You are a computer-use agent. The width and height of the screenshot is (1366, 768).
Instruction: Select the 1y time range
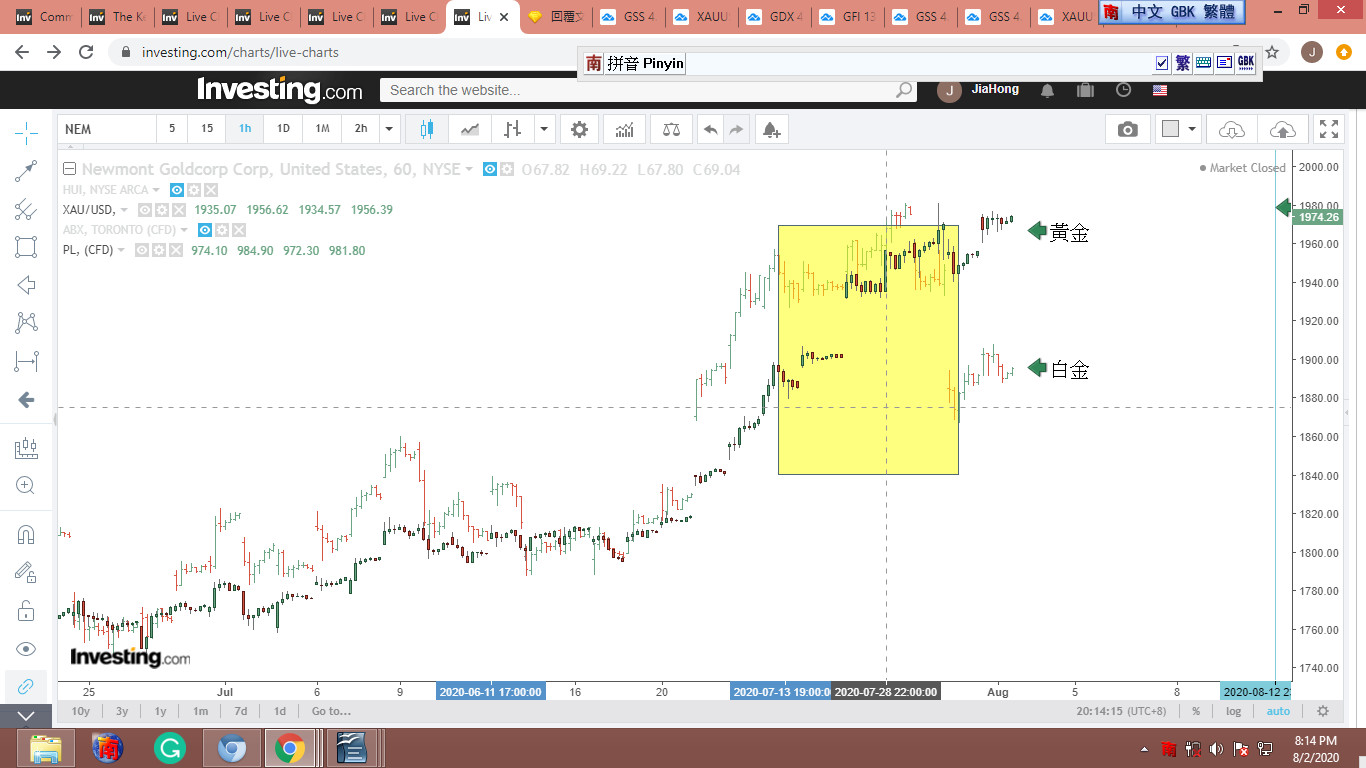[x=160, y=711]
